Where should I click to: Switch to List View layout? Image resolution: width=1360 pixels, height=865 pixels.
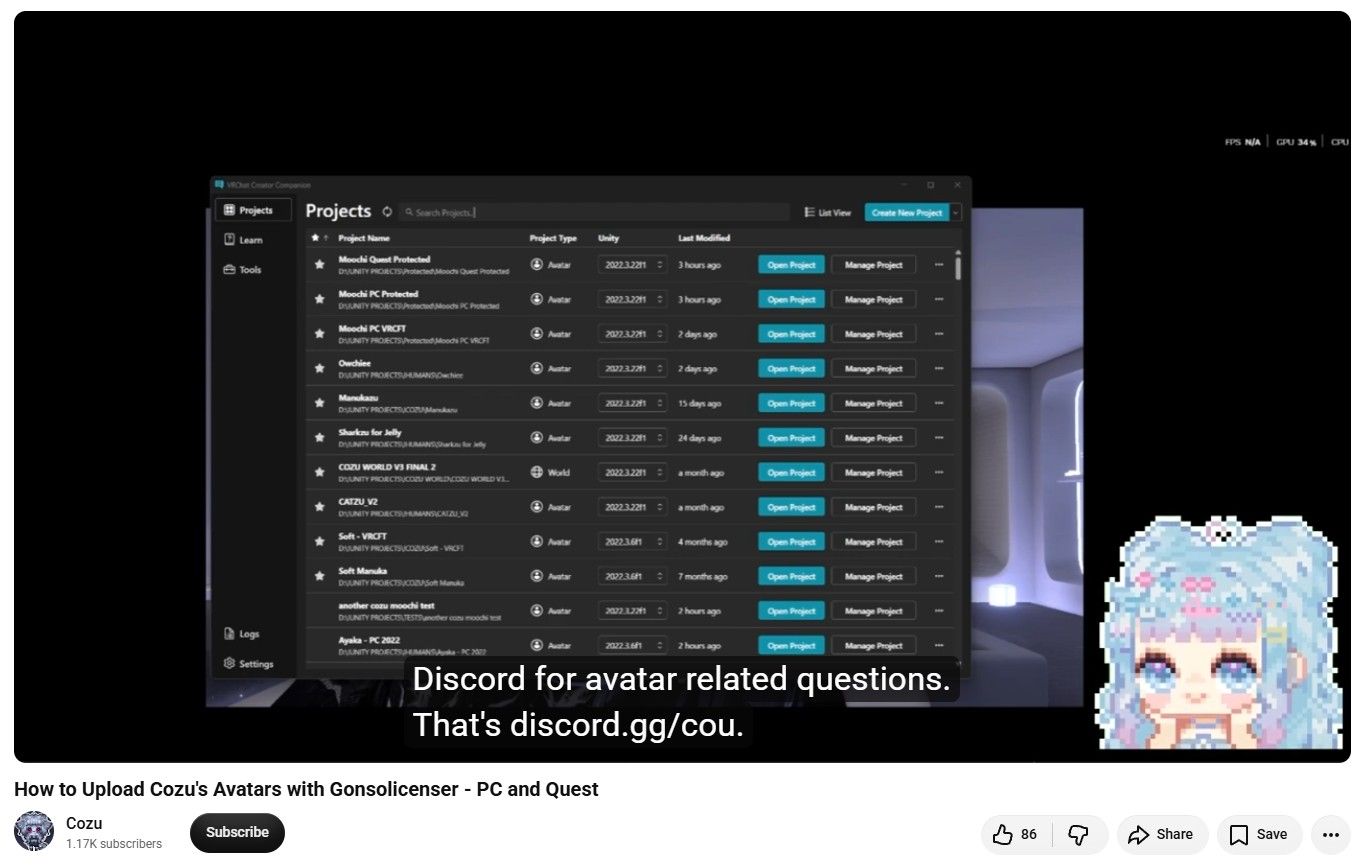pos(828,213)
